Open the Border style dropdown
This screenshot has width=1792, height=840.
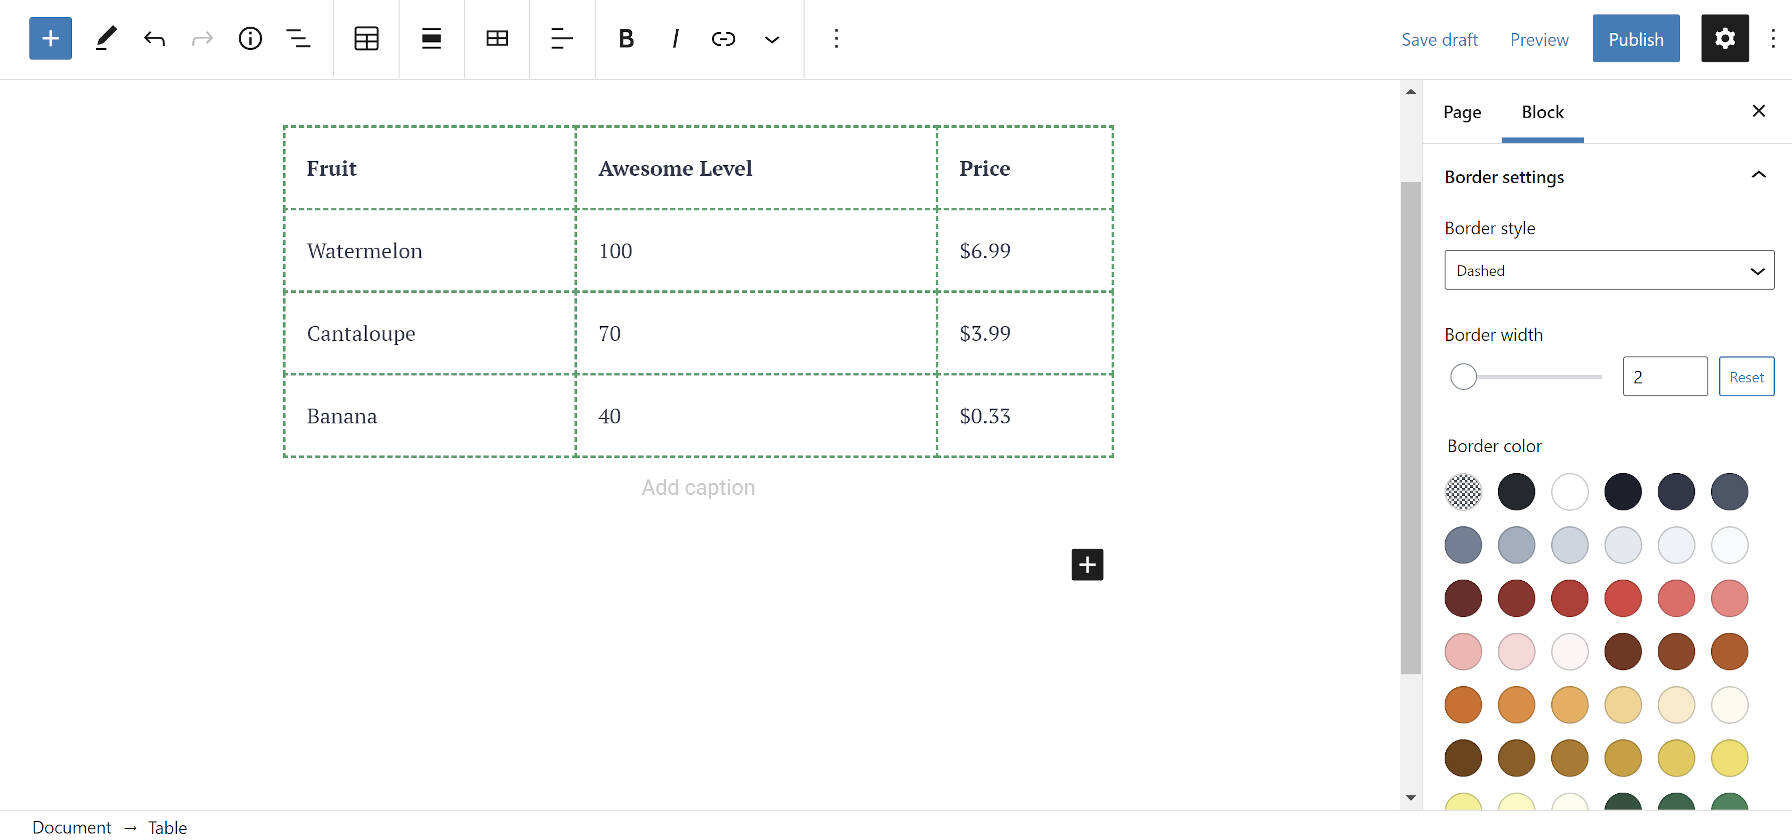(x=1608, y=270)
